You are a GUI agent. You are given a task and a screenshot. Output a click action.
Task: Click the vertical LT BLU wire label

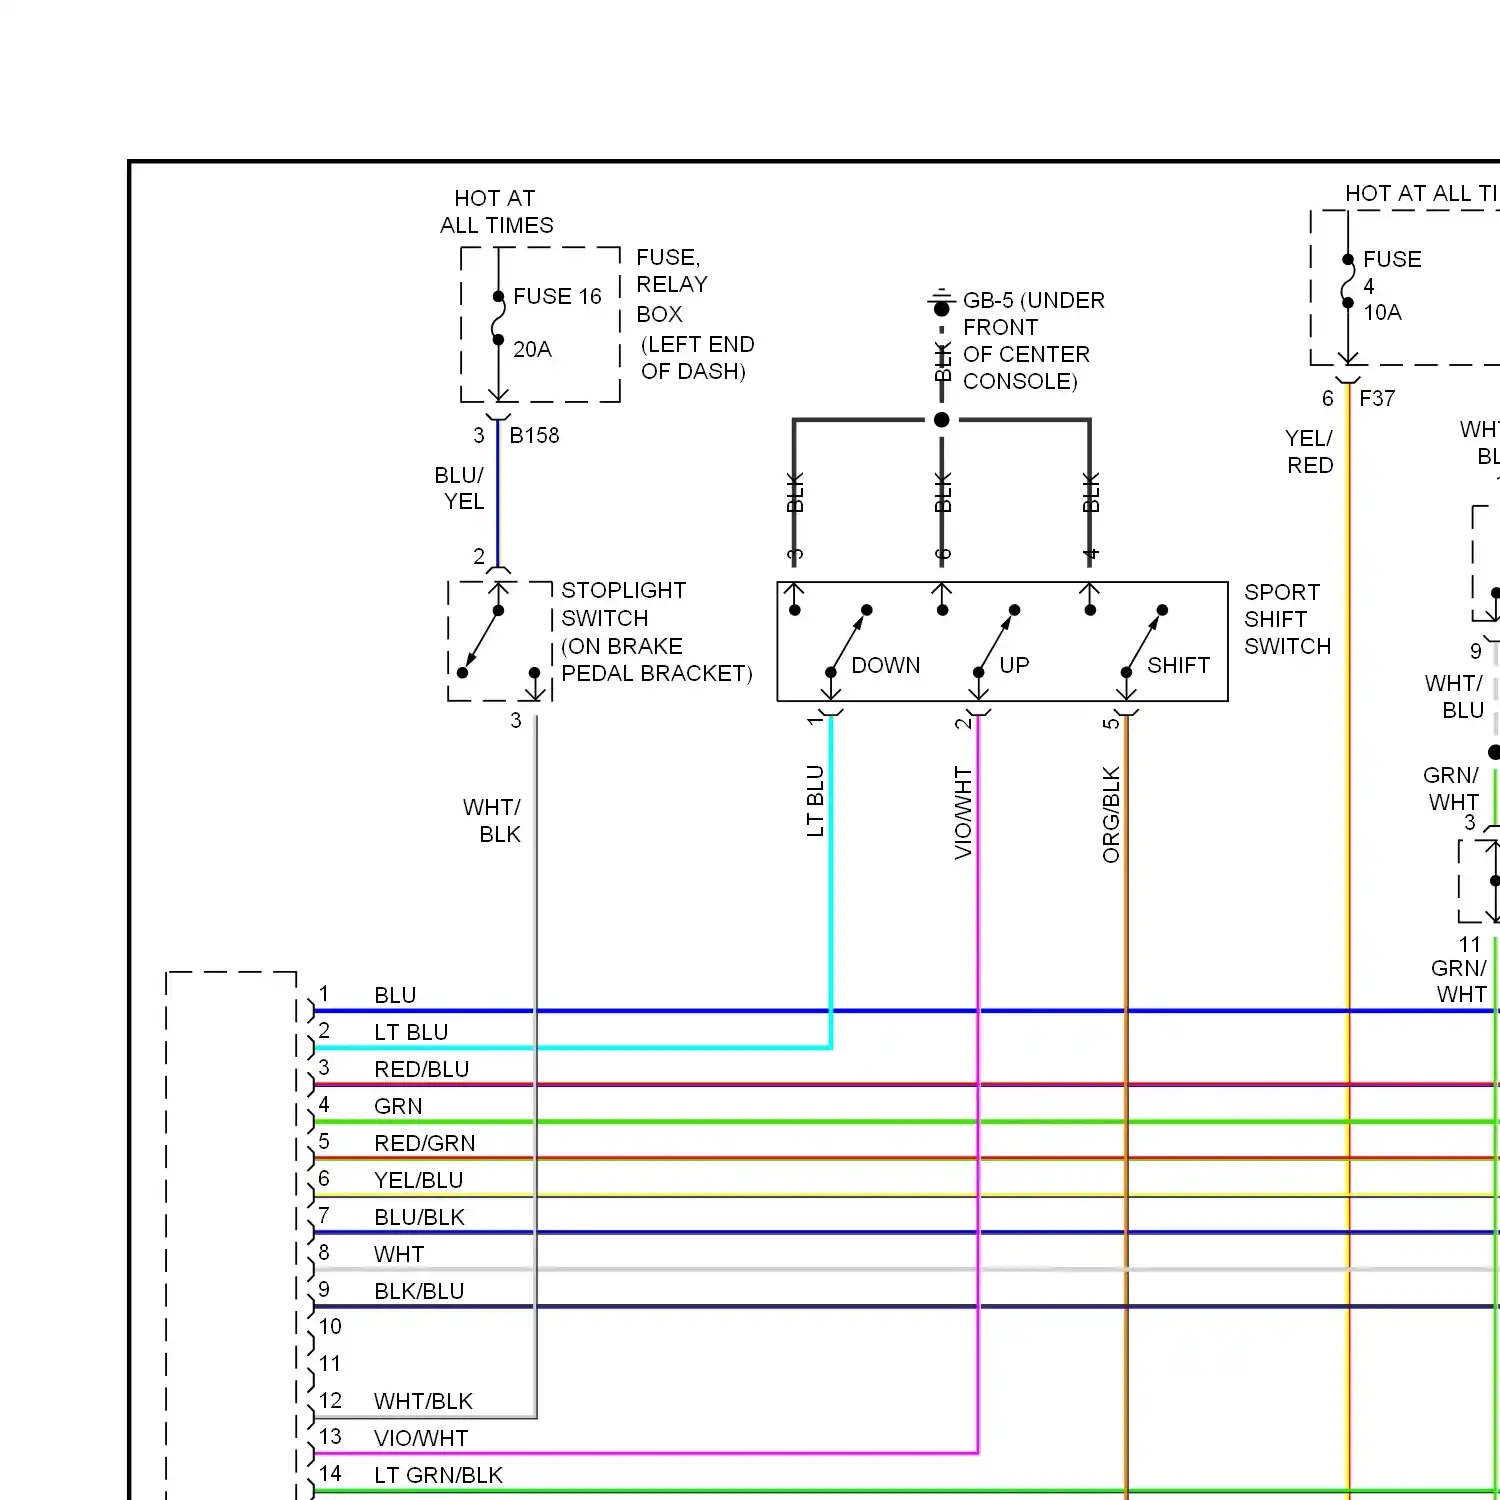tap(815, 800)
